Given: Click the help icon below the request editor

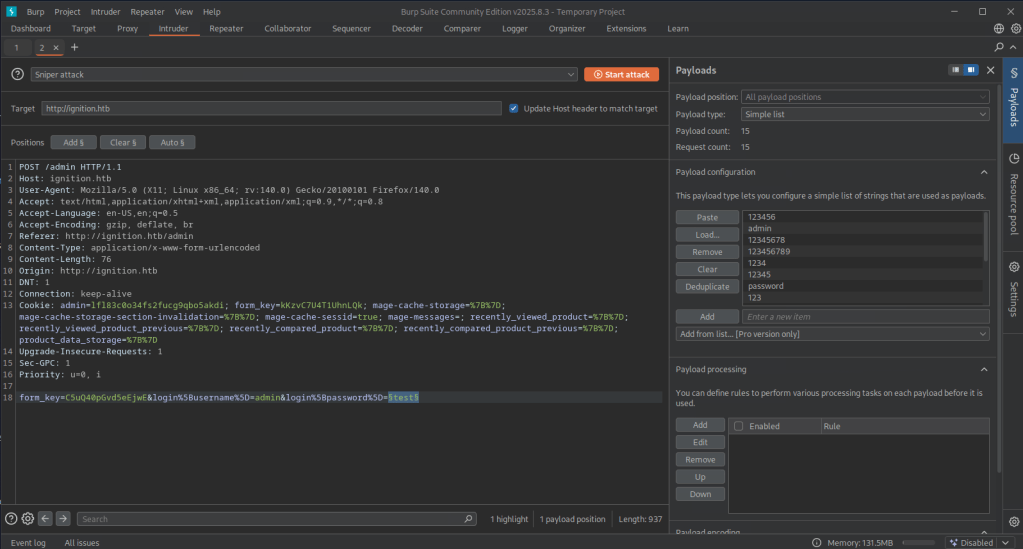Looking at the screenshot, I should coord(11,518).
